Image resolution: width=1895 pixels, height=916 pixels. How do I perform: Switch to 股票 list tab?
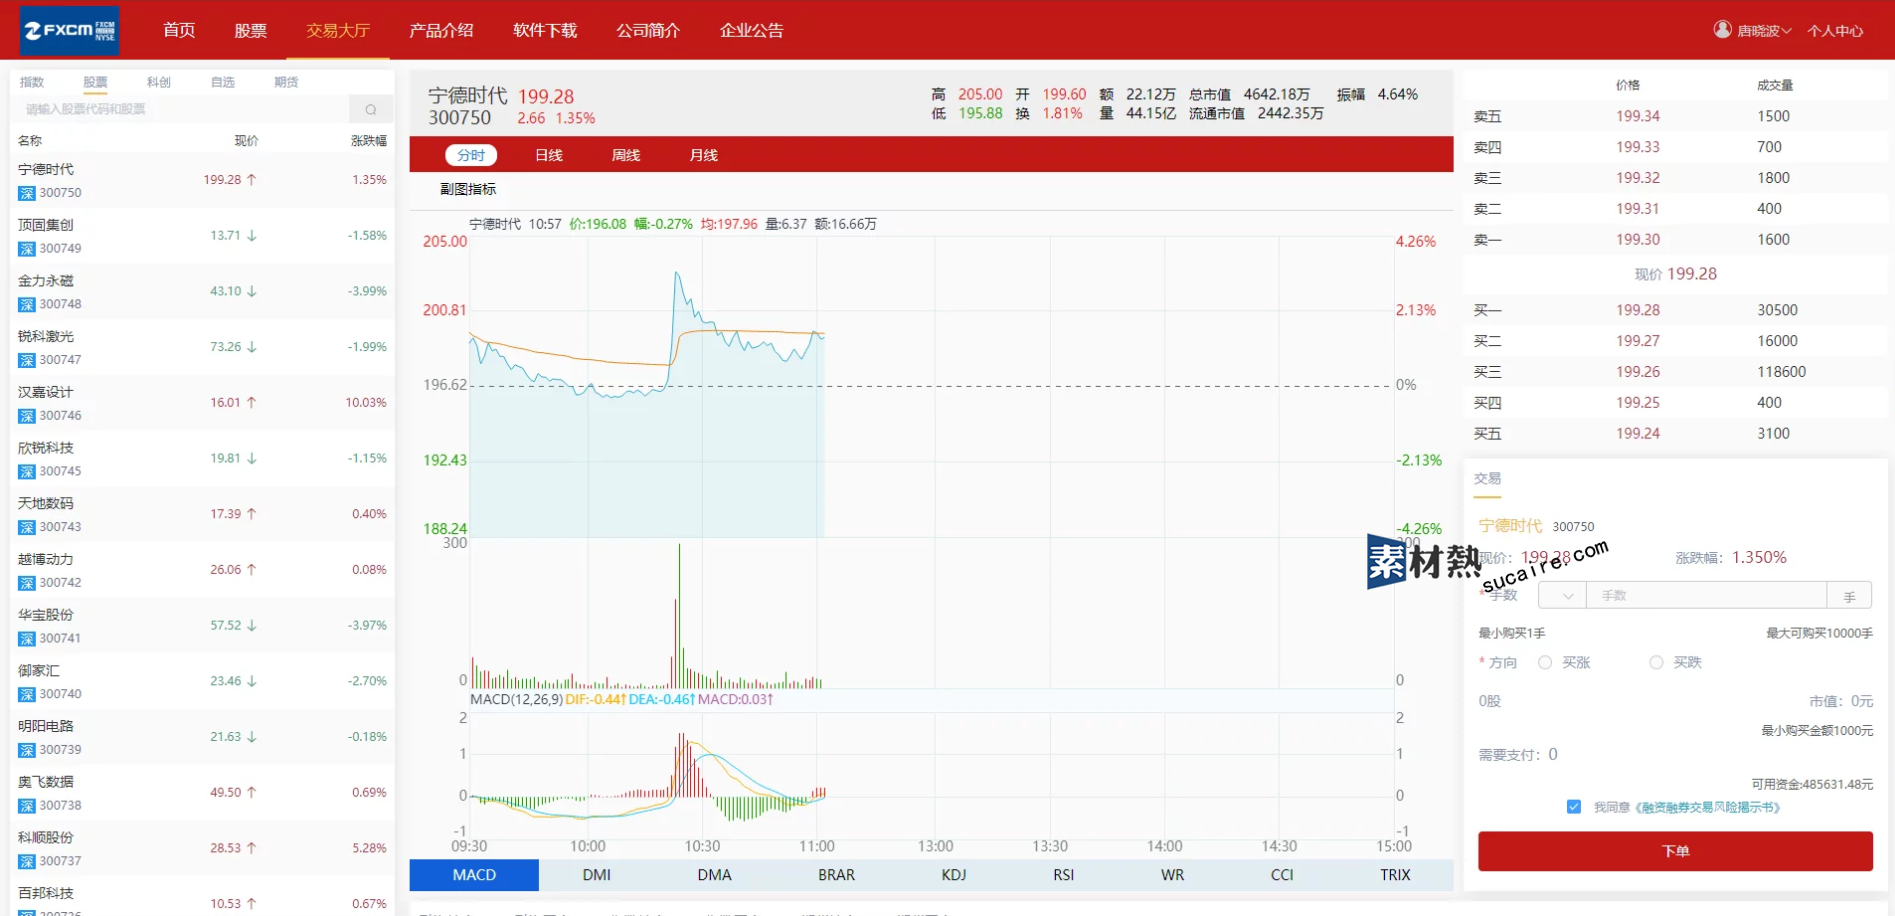(x=95, y=82)
